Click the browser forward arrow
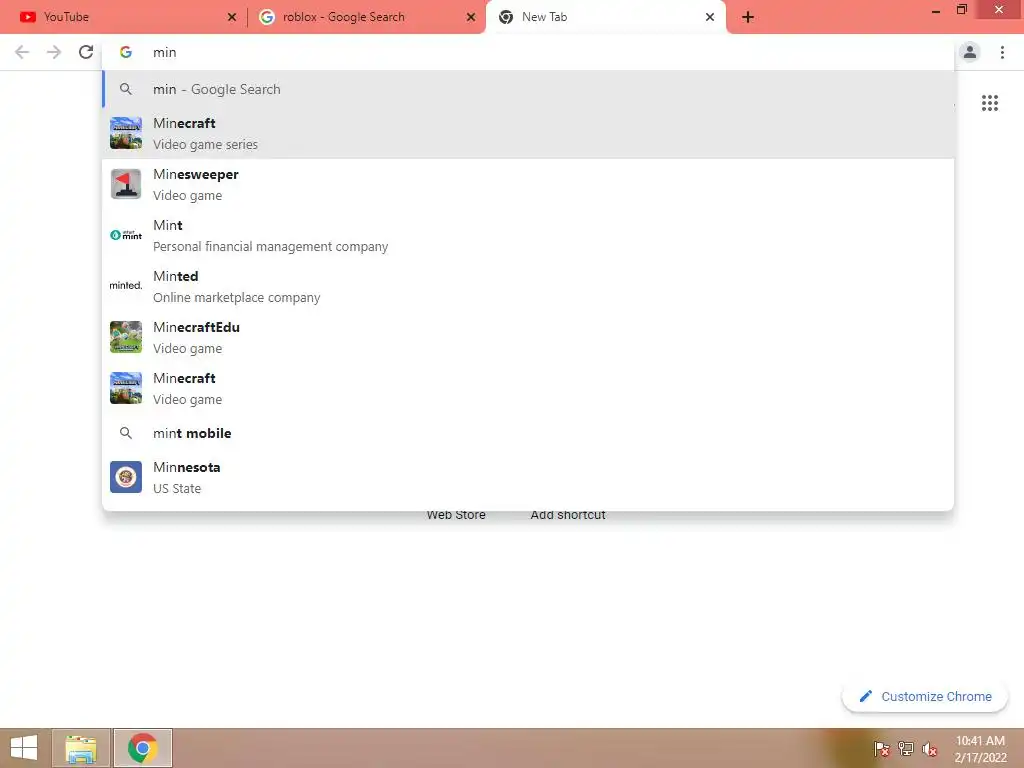Image resolution: width=1024 pixels, height=768 pixels. (54, 52)
